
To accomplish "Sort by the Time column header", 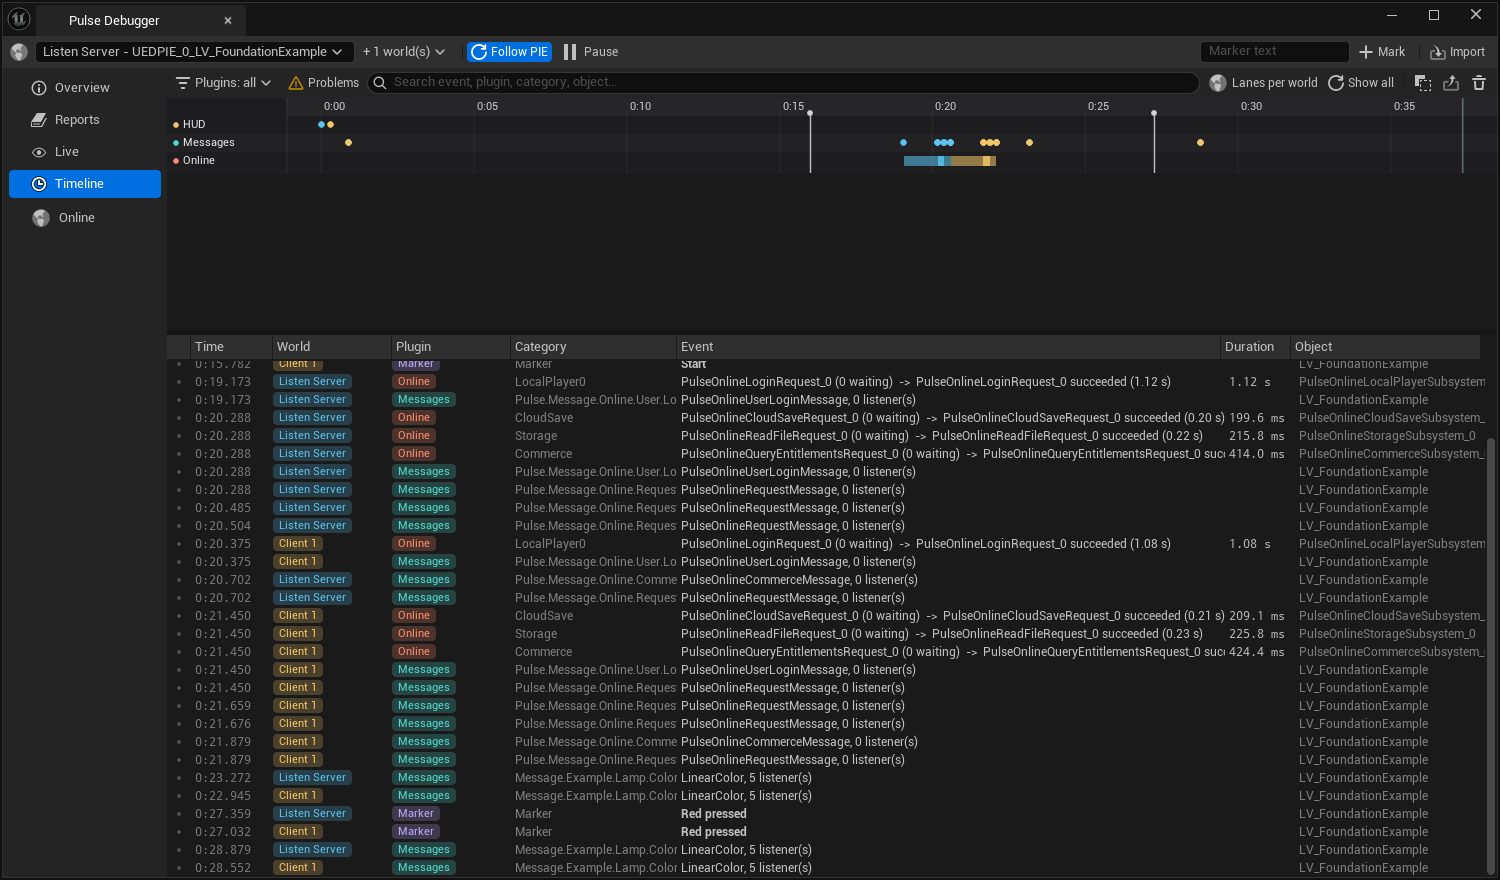I will (231, 347).
